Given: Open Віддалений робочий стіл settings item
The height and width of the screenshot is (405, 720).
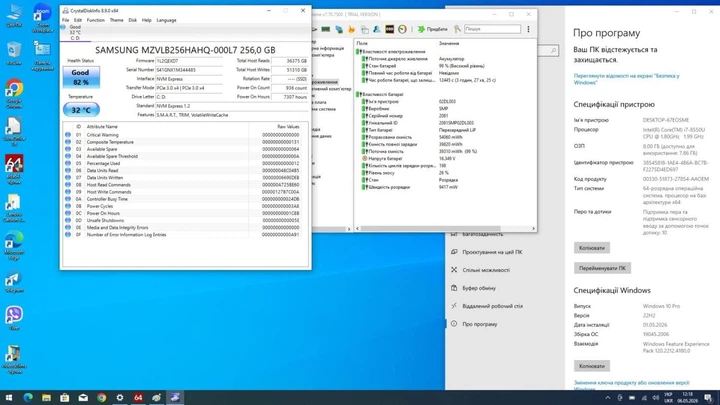Looking at the screenshot, I should click(492, 306).
